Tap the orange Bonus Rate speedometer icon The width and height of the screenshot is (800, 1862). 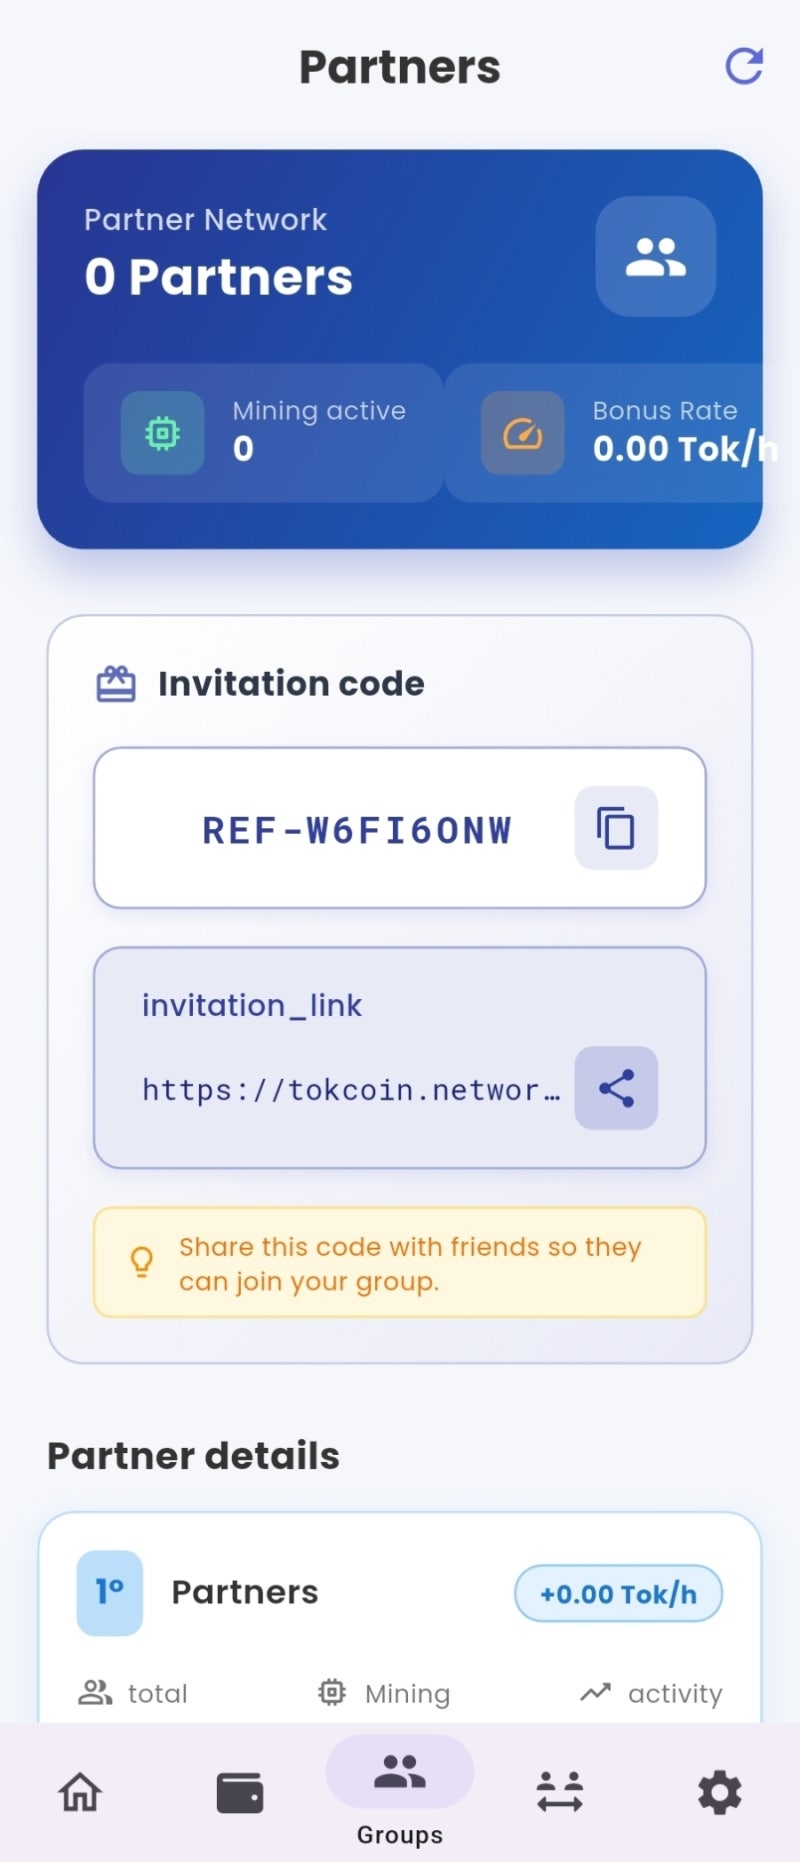click(522, 433)
